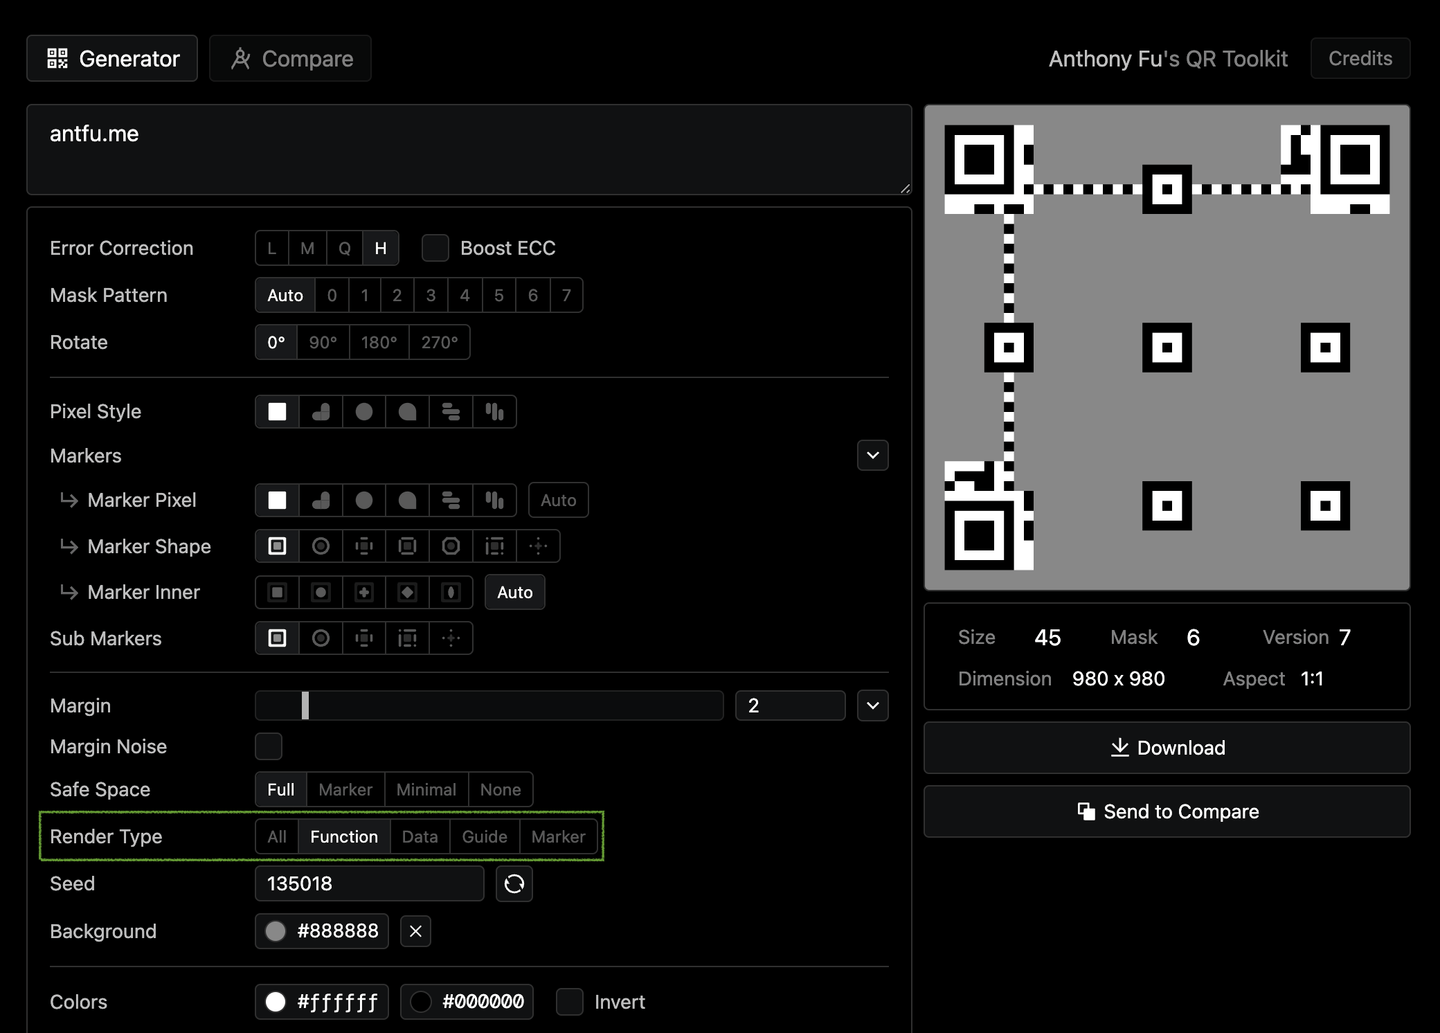
Task: Select the circle Marker Shape
Action: click(x=321, y=546)
